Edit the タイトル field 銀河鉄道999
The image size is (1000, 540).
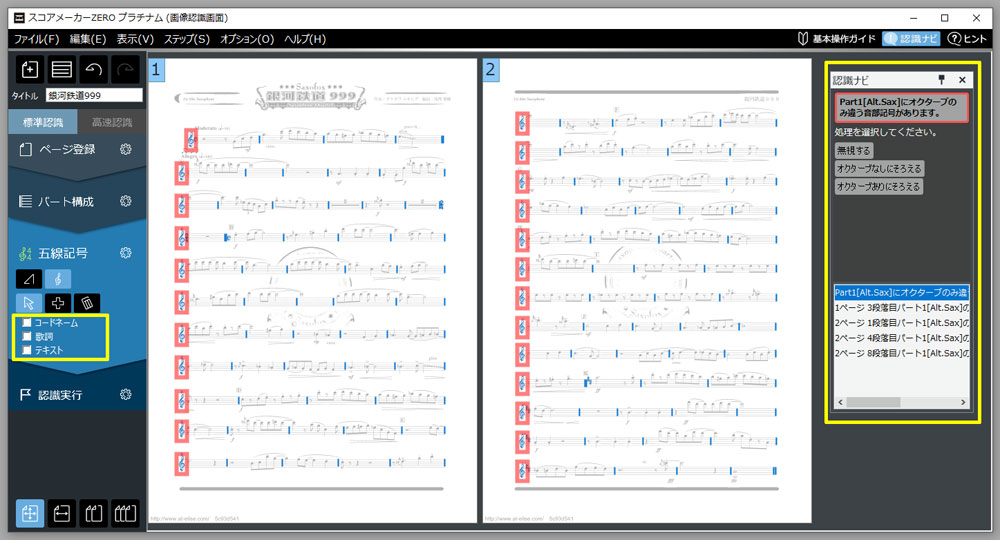[x=94, y=96]
